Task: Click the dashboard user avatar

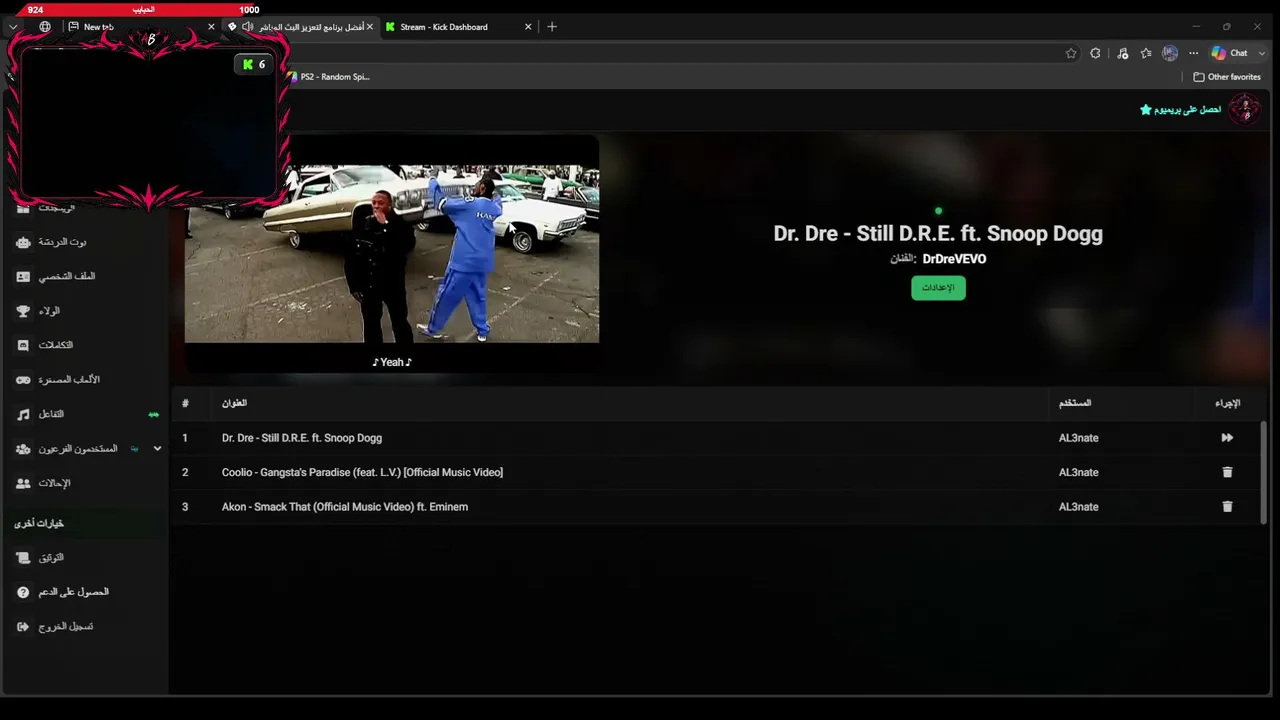Action: click(x=1244, y=109)
